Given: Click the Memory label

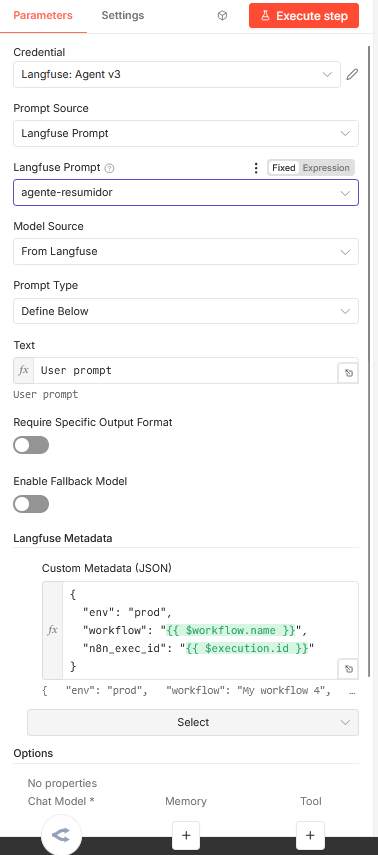Looking at the screenshot, I should [185, 801].
